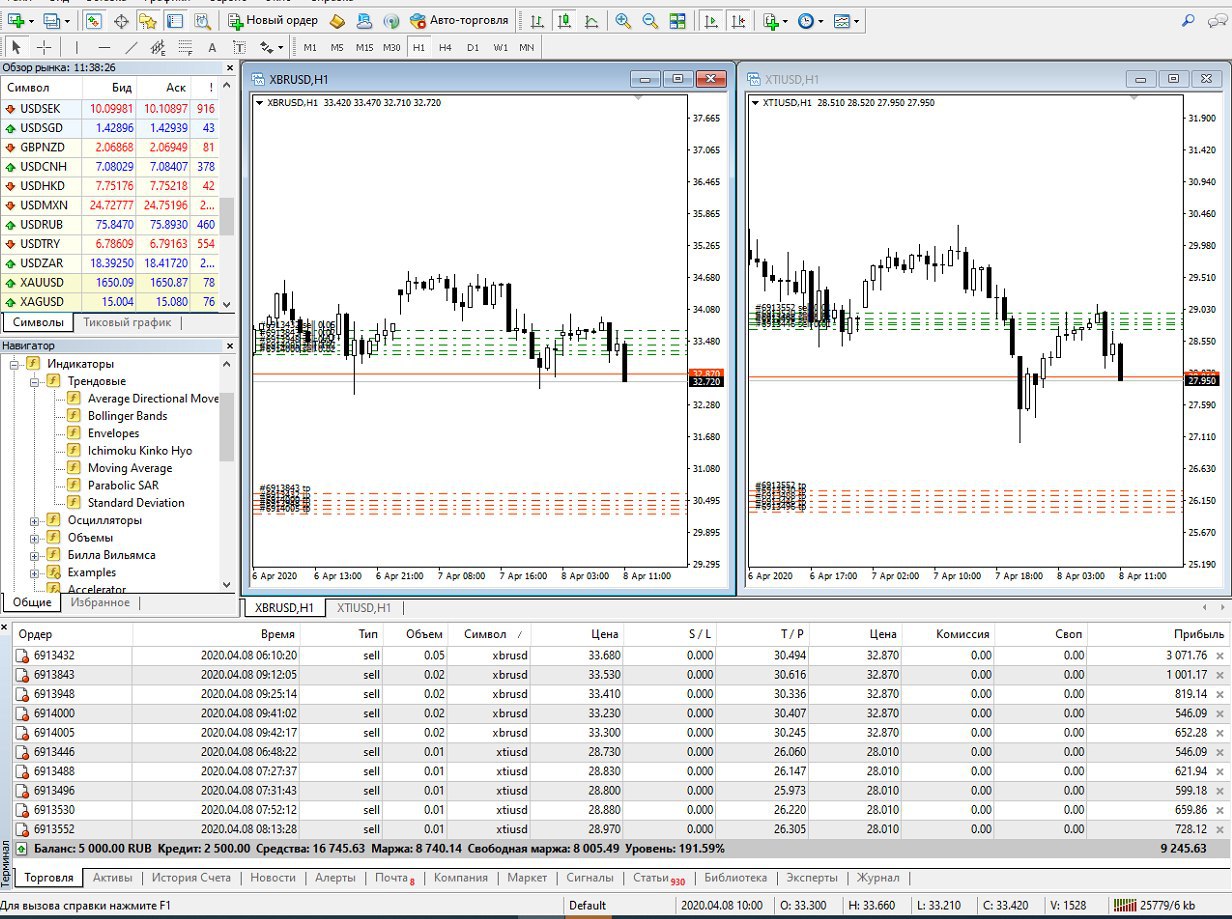Select the USDRUB row in Market Watch
Image resolution: width=1232 pixels, height=919 pixels.
[108, 225]
